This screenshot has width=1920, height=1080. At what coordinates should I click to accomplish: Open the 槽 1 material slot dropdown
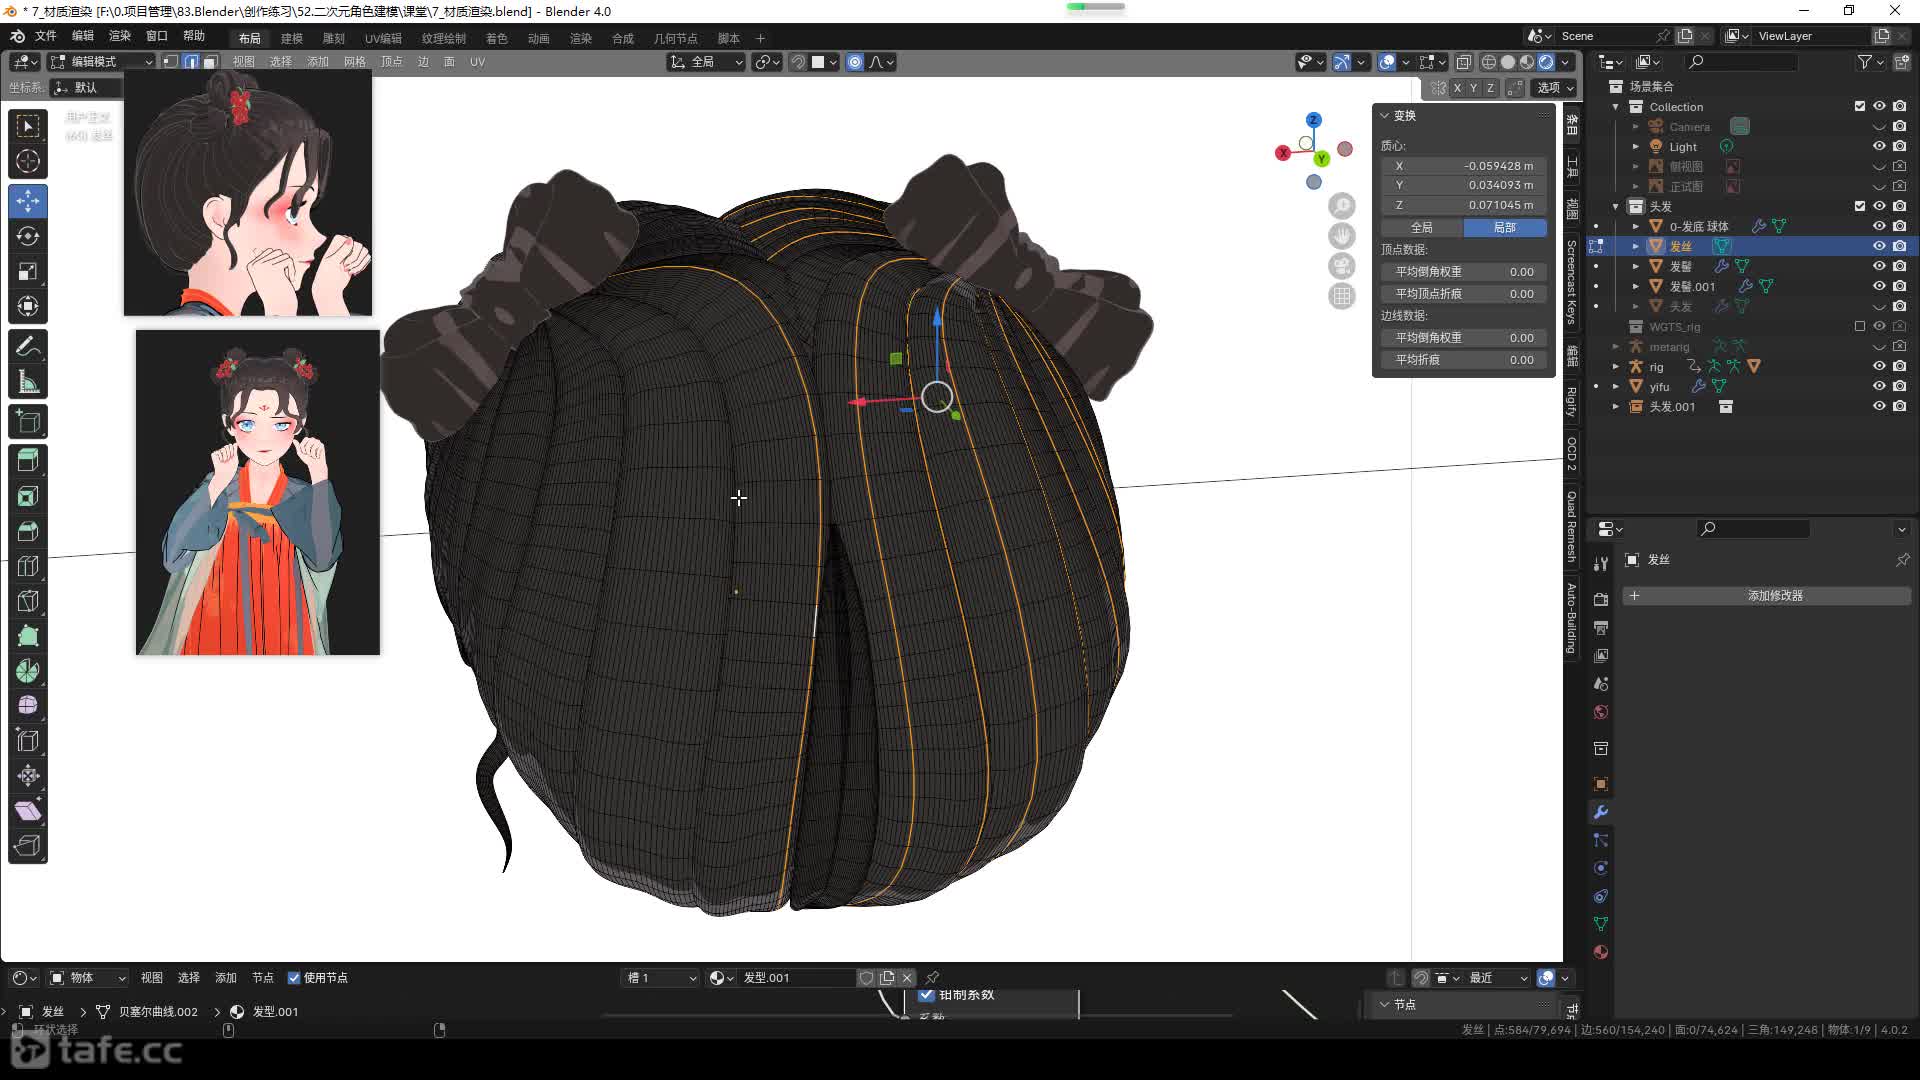point(661,978)
